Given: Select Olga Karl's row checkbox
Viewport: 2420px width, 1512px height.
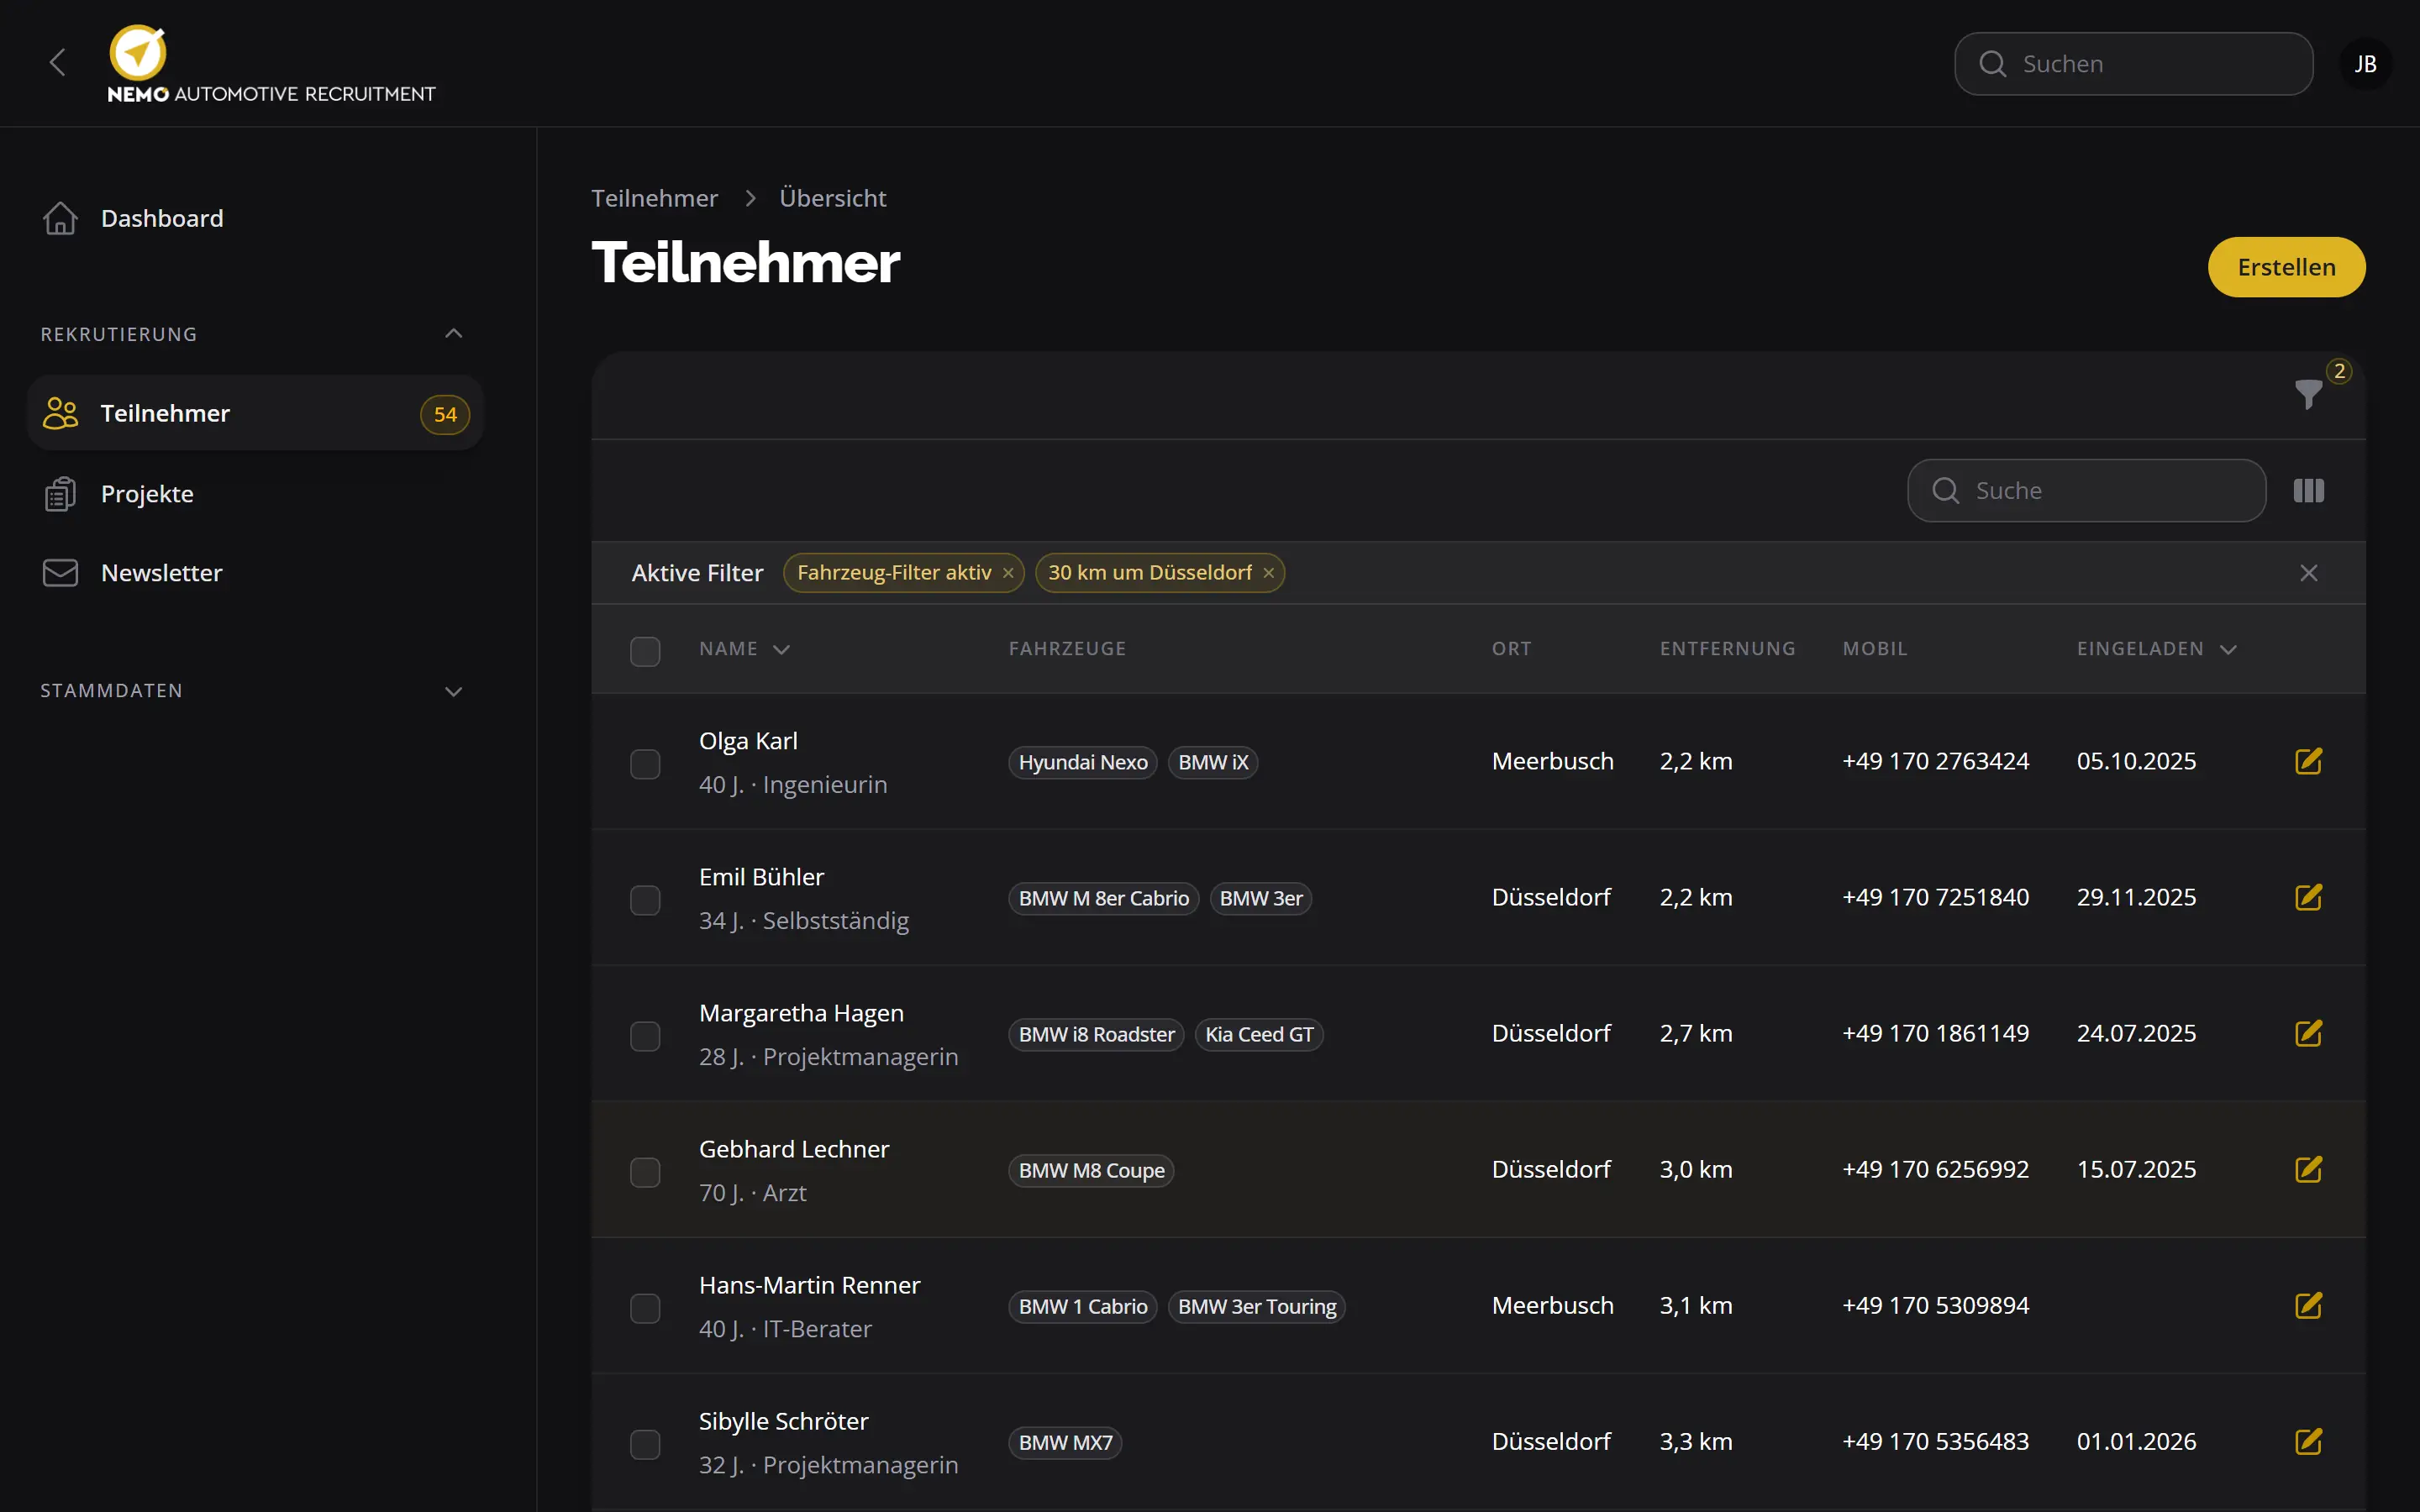Looking at the screenshot, I should point(645,764).
